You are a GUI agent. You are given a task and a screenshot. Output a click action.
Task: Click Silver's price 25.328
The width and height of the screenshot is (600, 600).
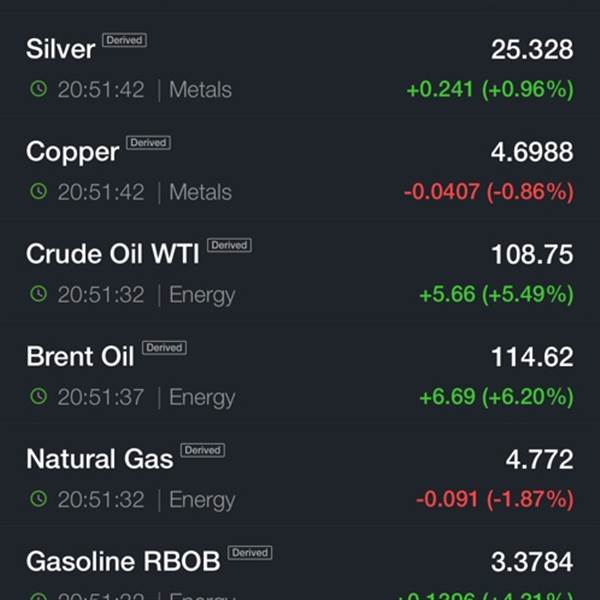coord(532,49)
